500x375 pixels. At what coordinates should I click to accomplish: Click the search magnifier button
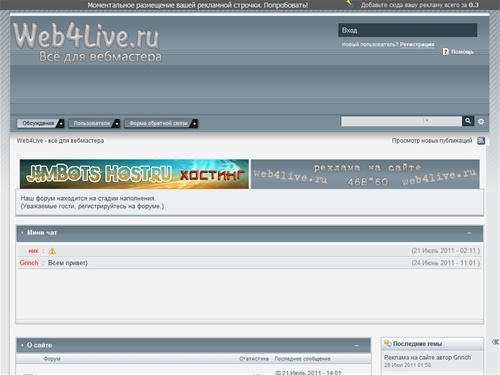pos(468,121)
